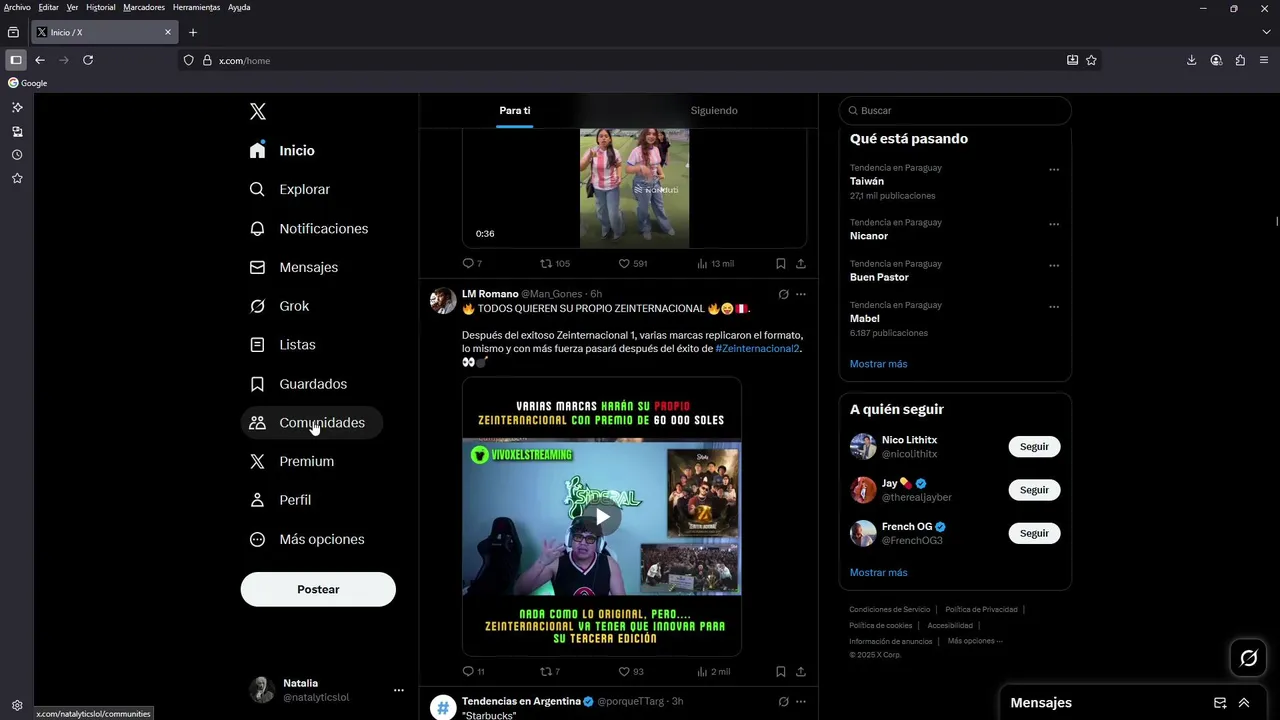This screenshot has width=1280, height=720.
Task: Open browser downloads panel
Action: point(1191,60)
